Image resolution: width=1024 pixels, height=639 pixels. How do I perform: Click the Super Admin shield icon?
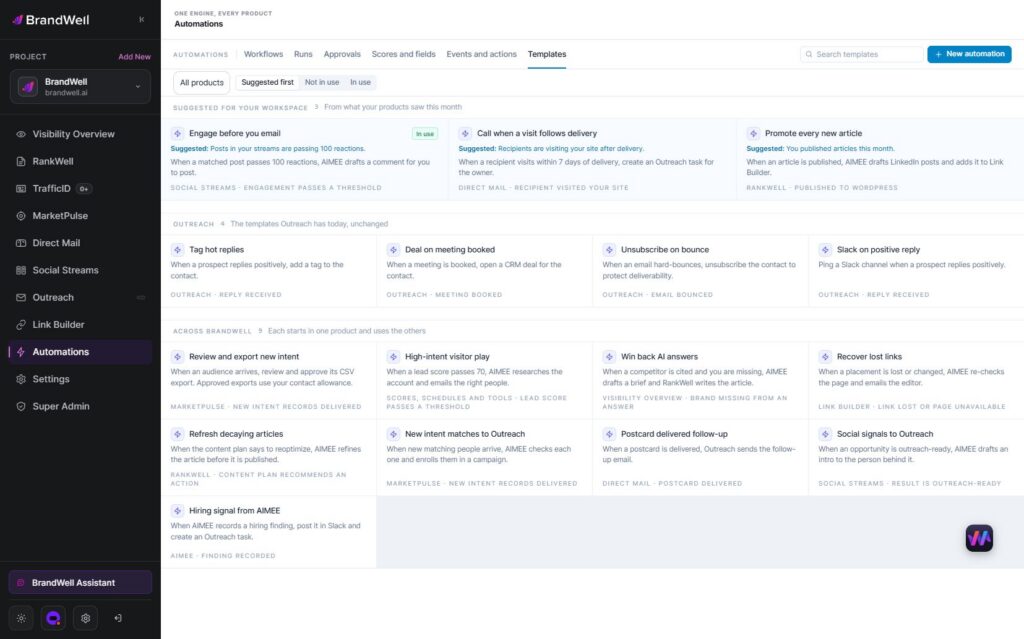(21, 406)
